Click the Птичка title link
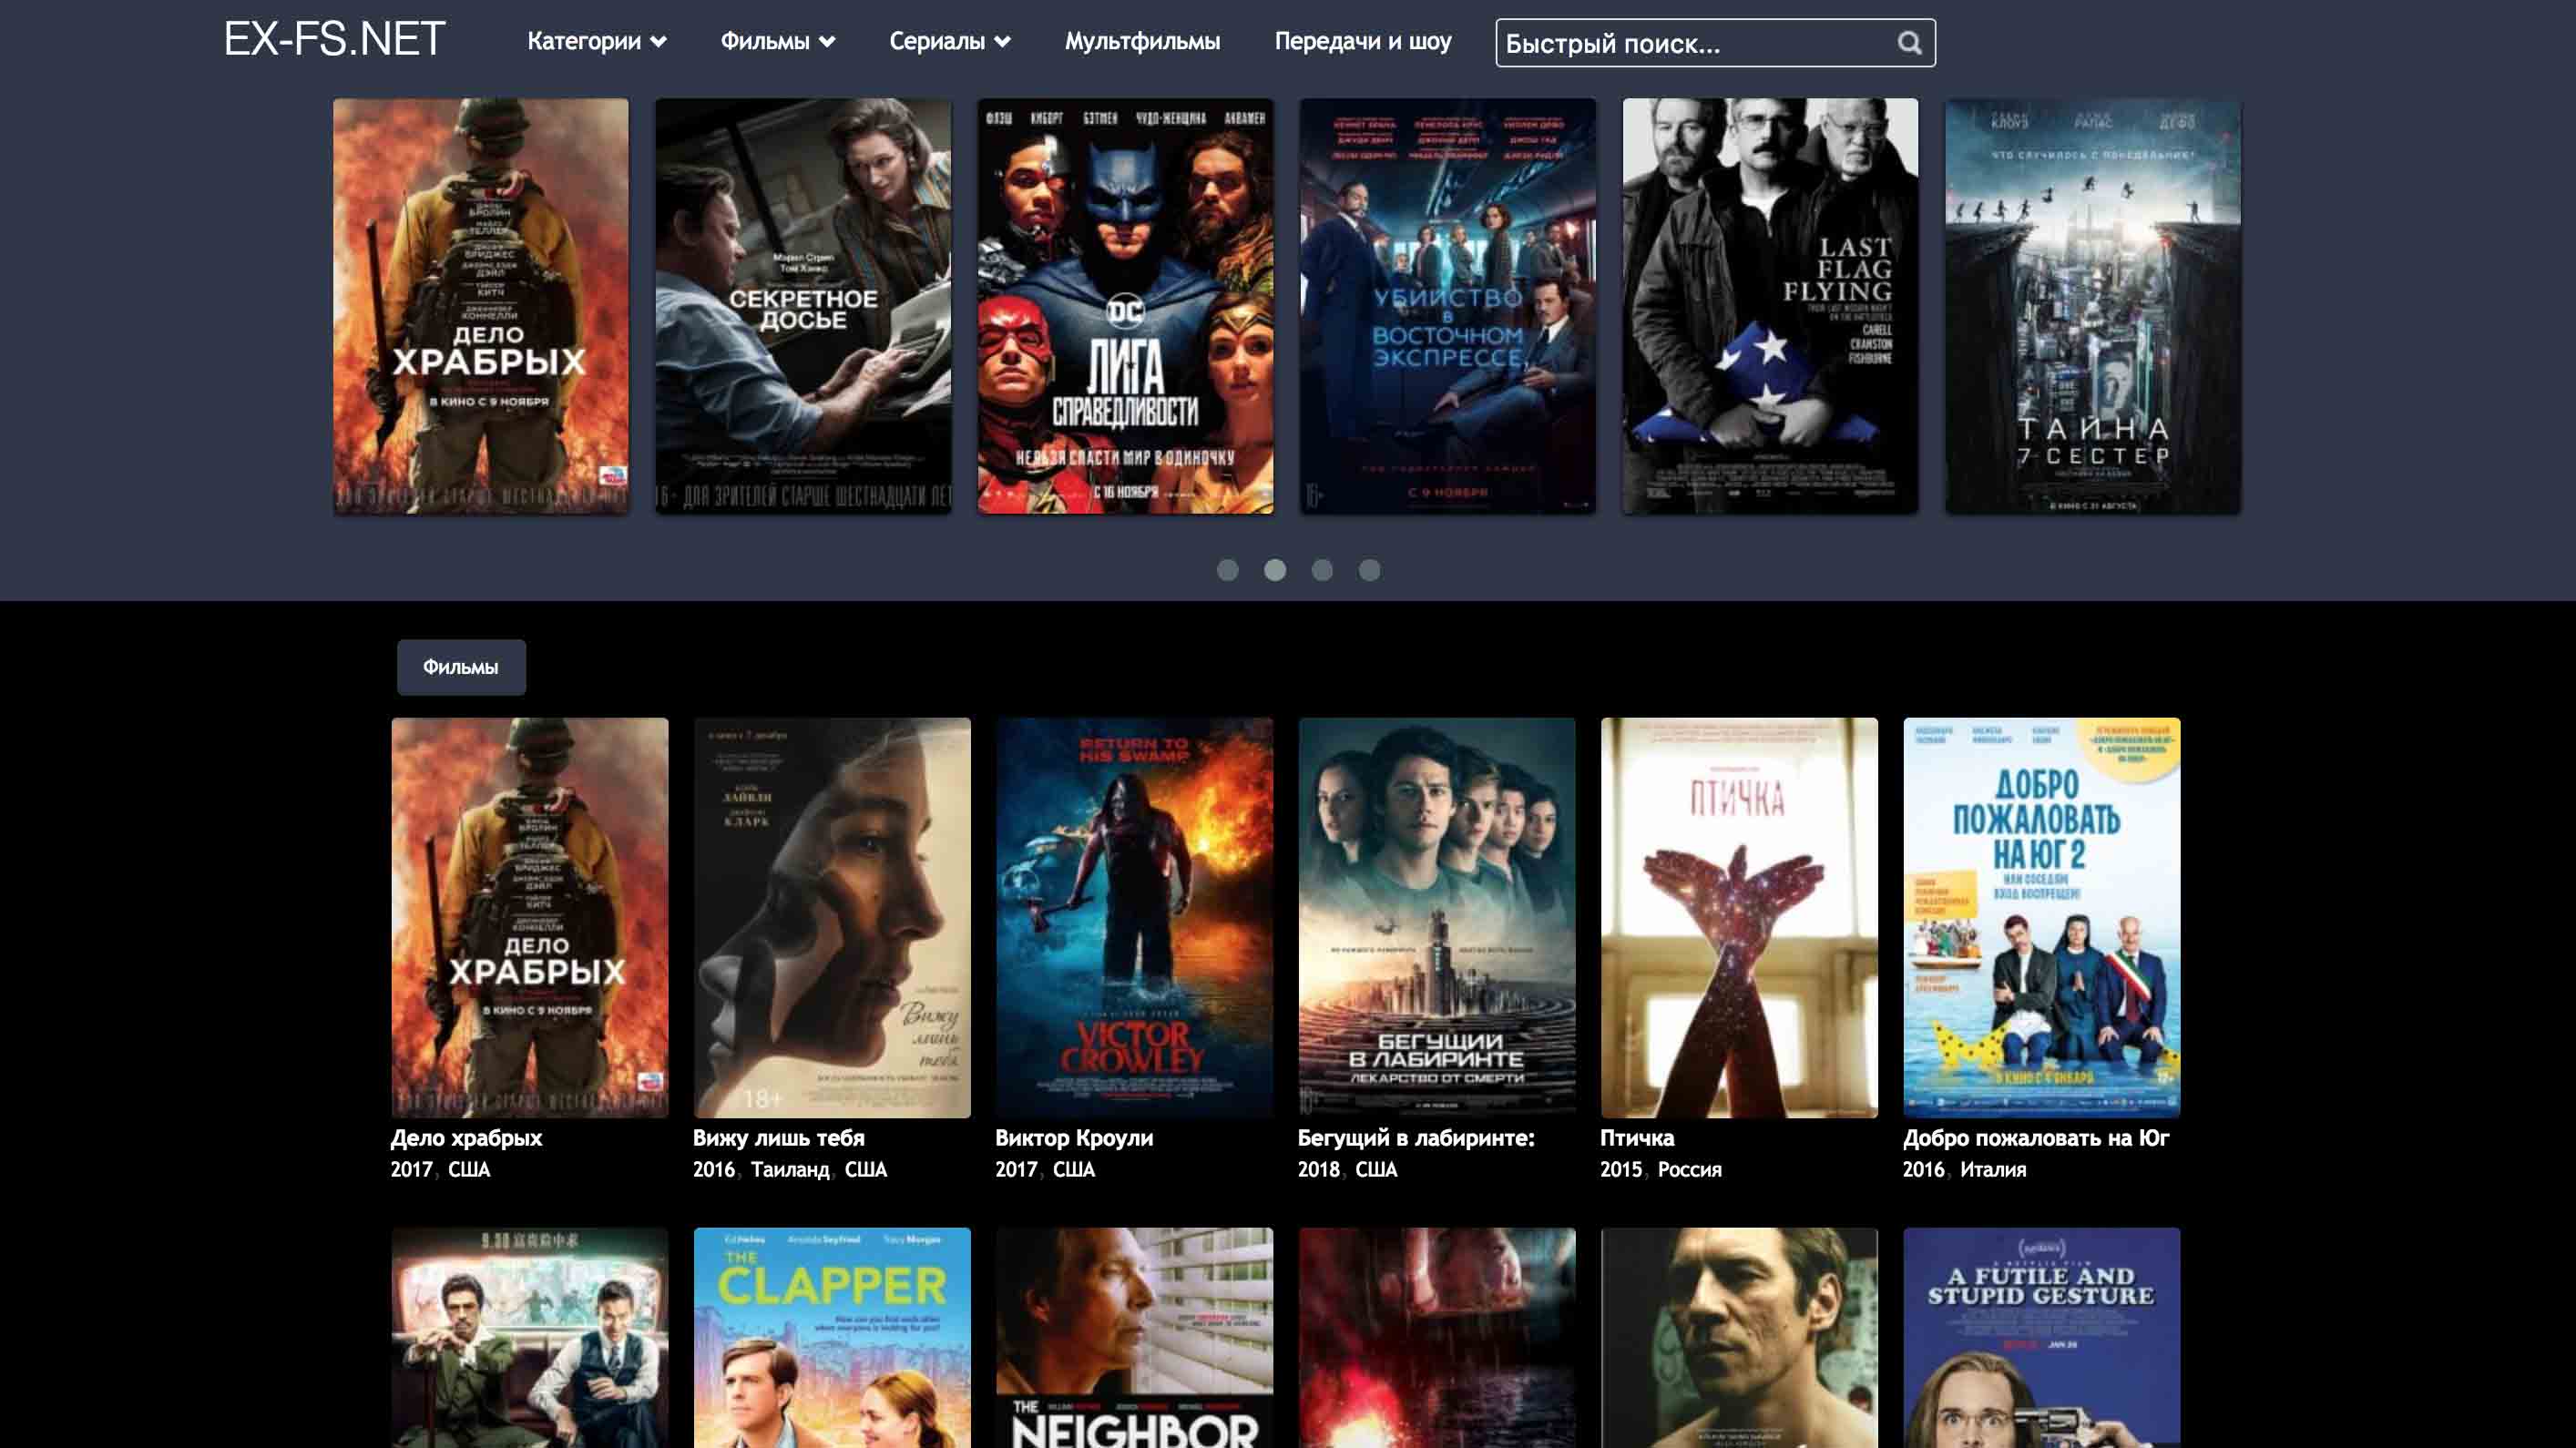 1637,1138
